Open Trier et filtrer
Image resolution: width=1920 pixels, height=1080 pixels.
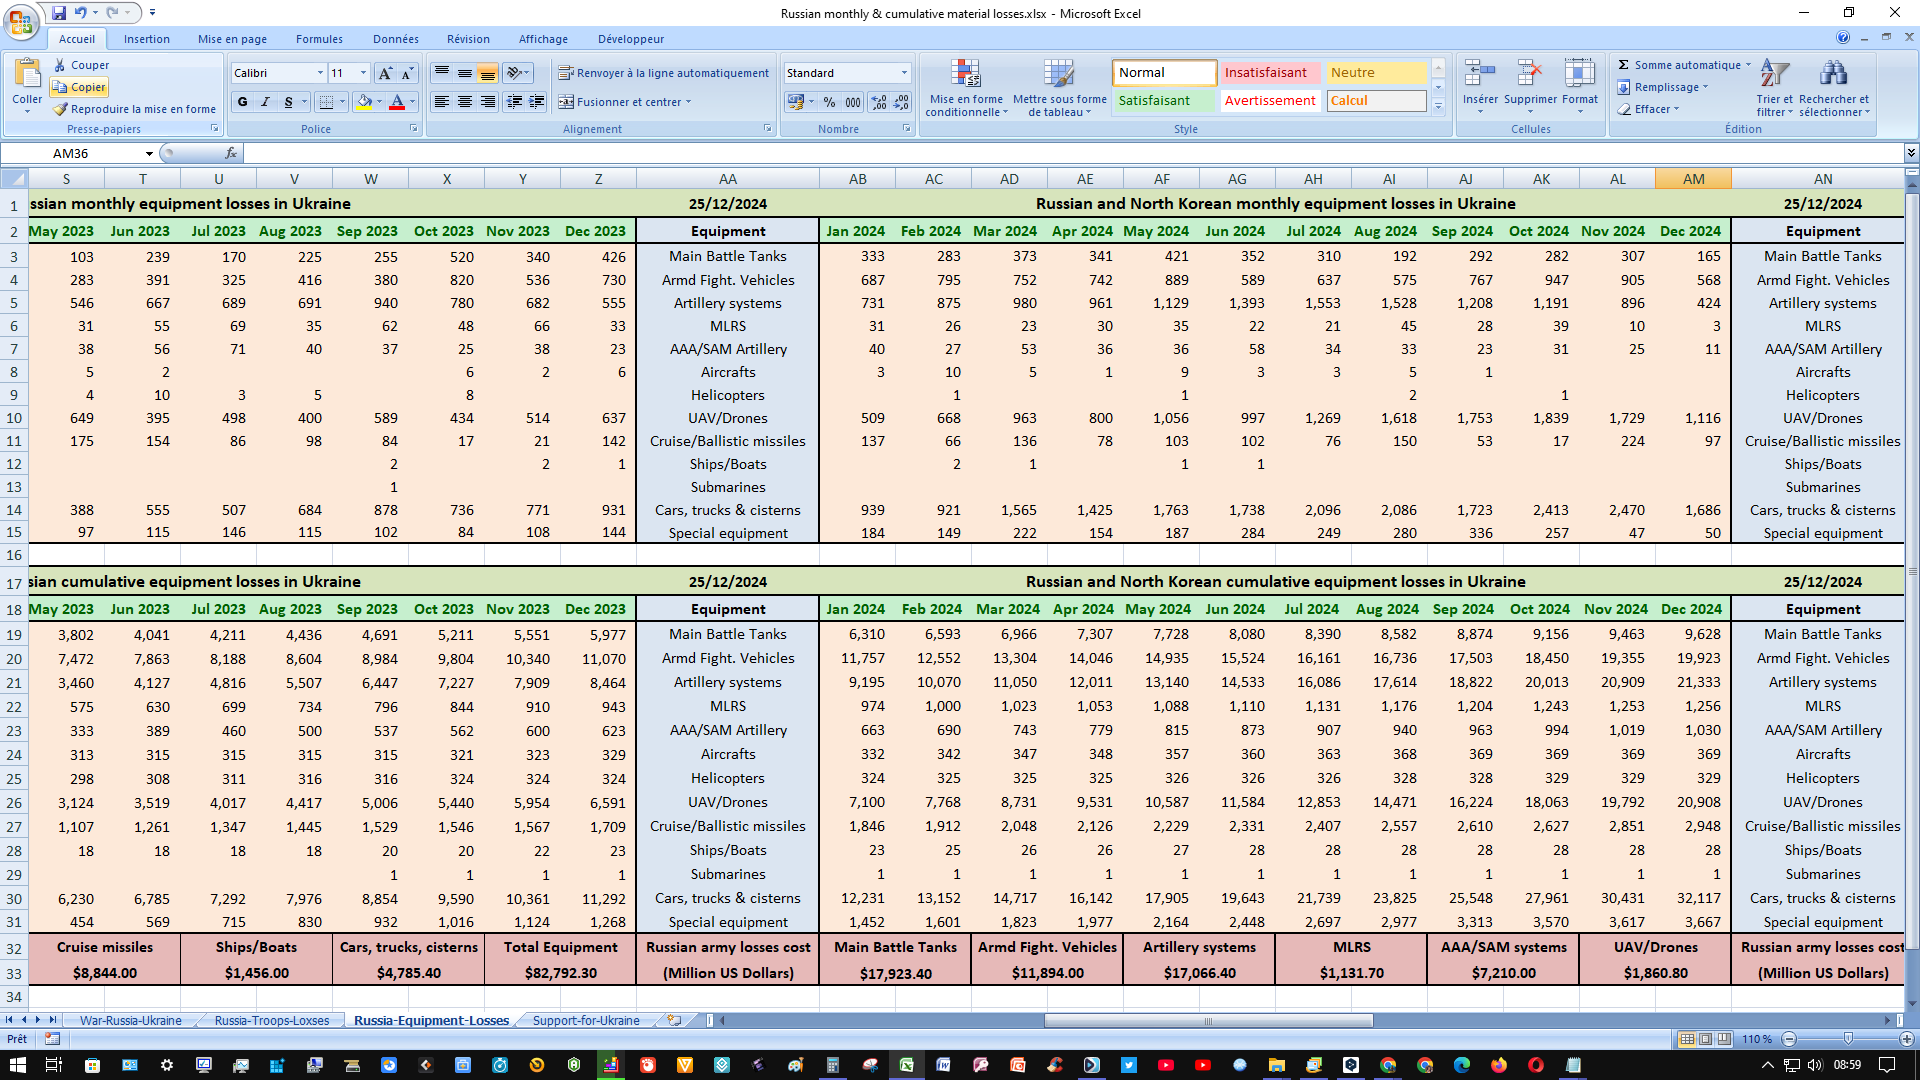(x=1774, y=88)
